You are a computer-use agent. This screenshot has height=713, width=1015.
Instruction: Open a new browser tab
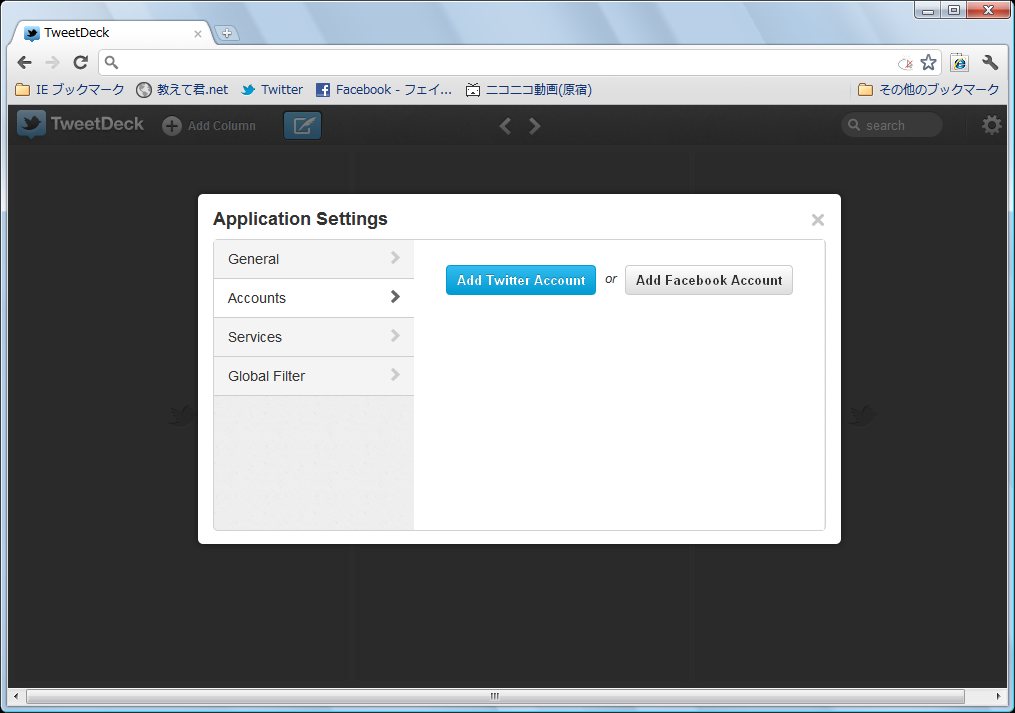227,33
